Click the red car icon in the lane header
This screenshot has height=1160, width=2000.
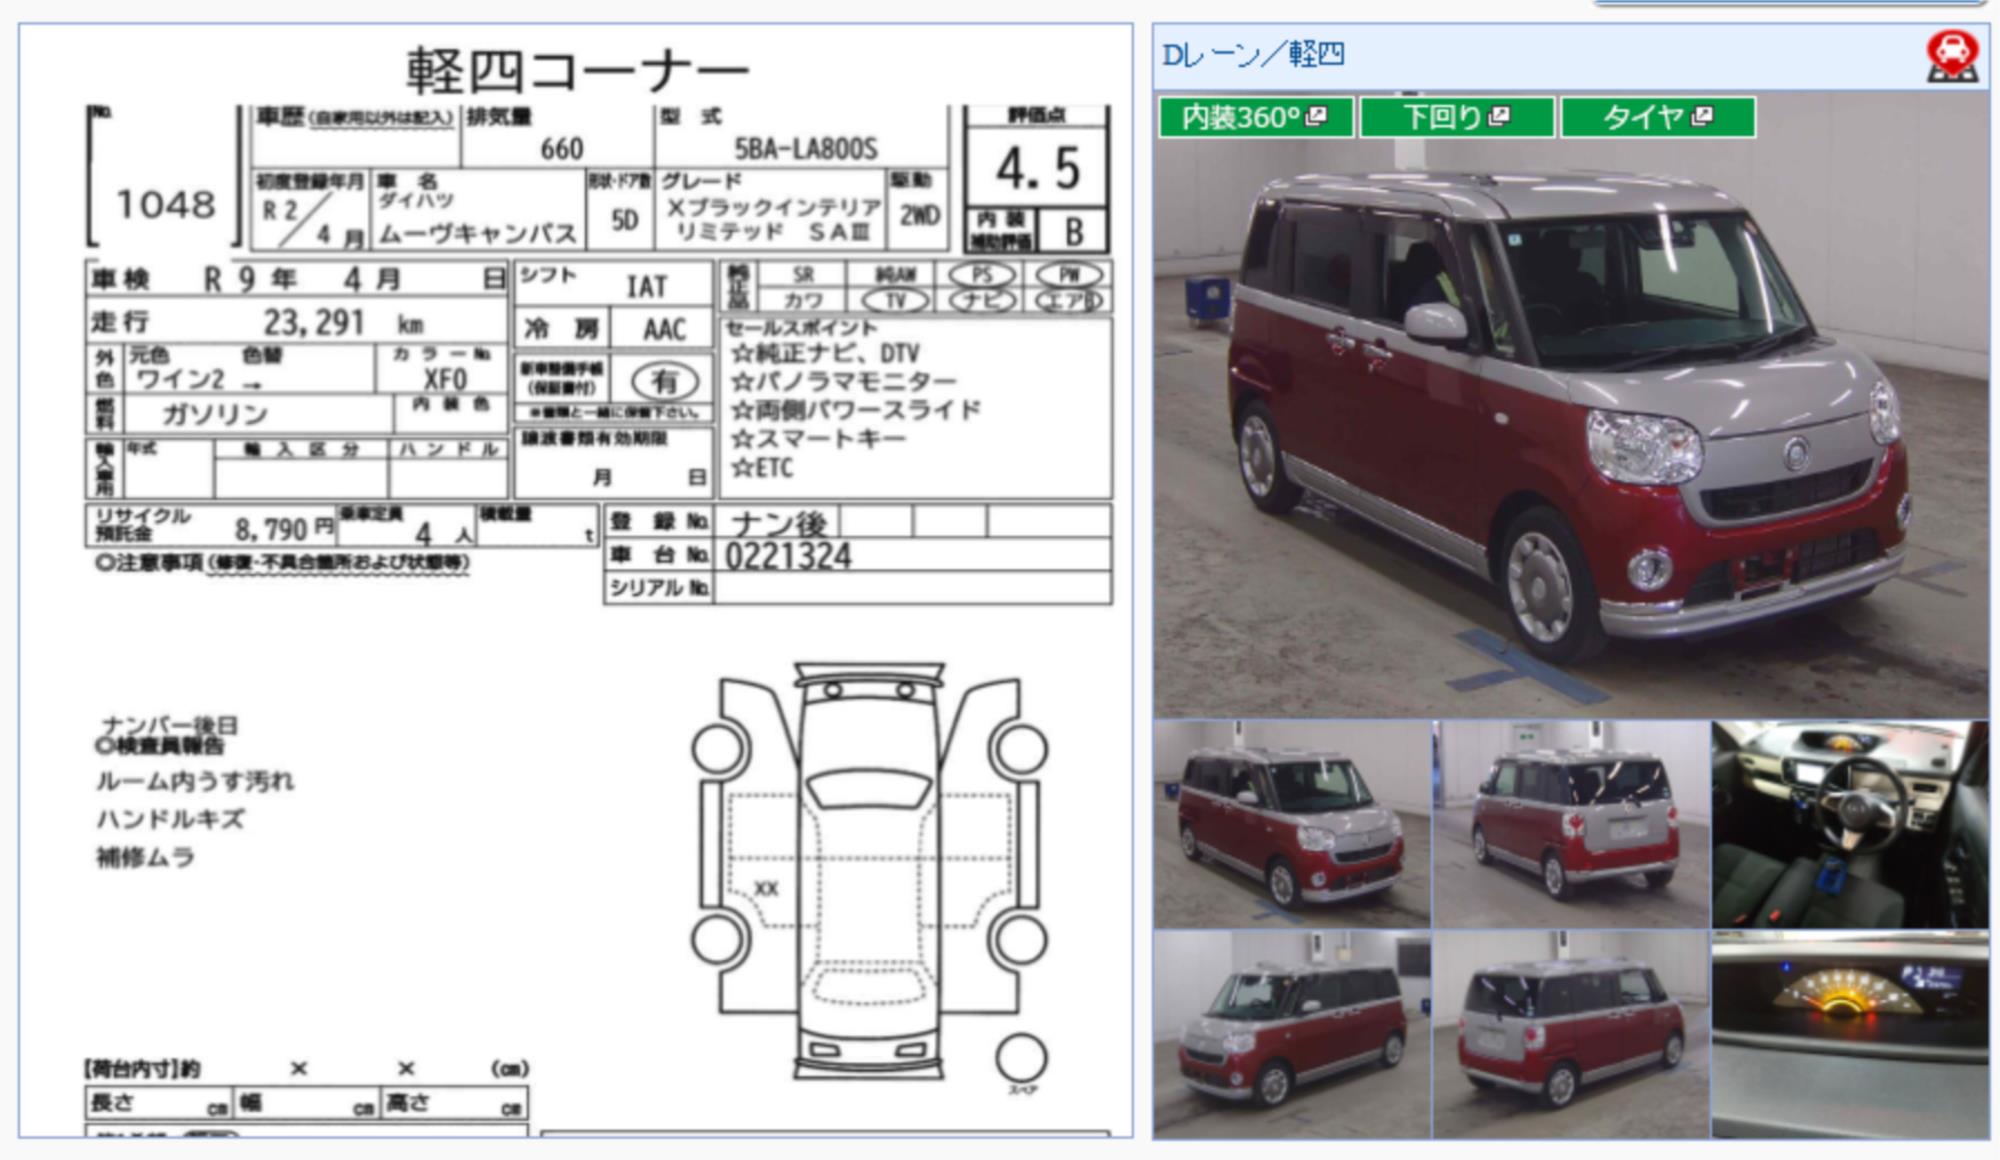[1952, 56]
